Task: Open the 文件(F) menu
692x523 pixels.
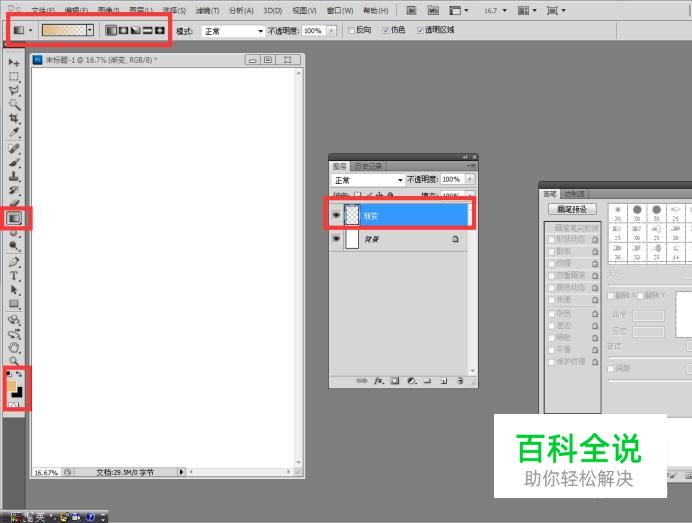Action: [43, 10]
